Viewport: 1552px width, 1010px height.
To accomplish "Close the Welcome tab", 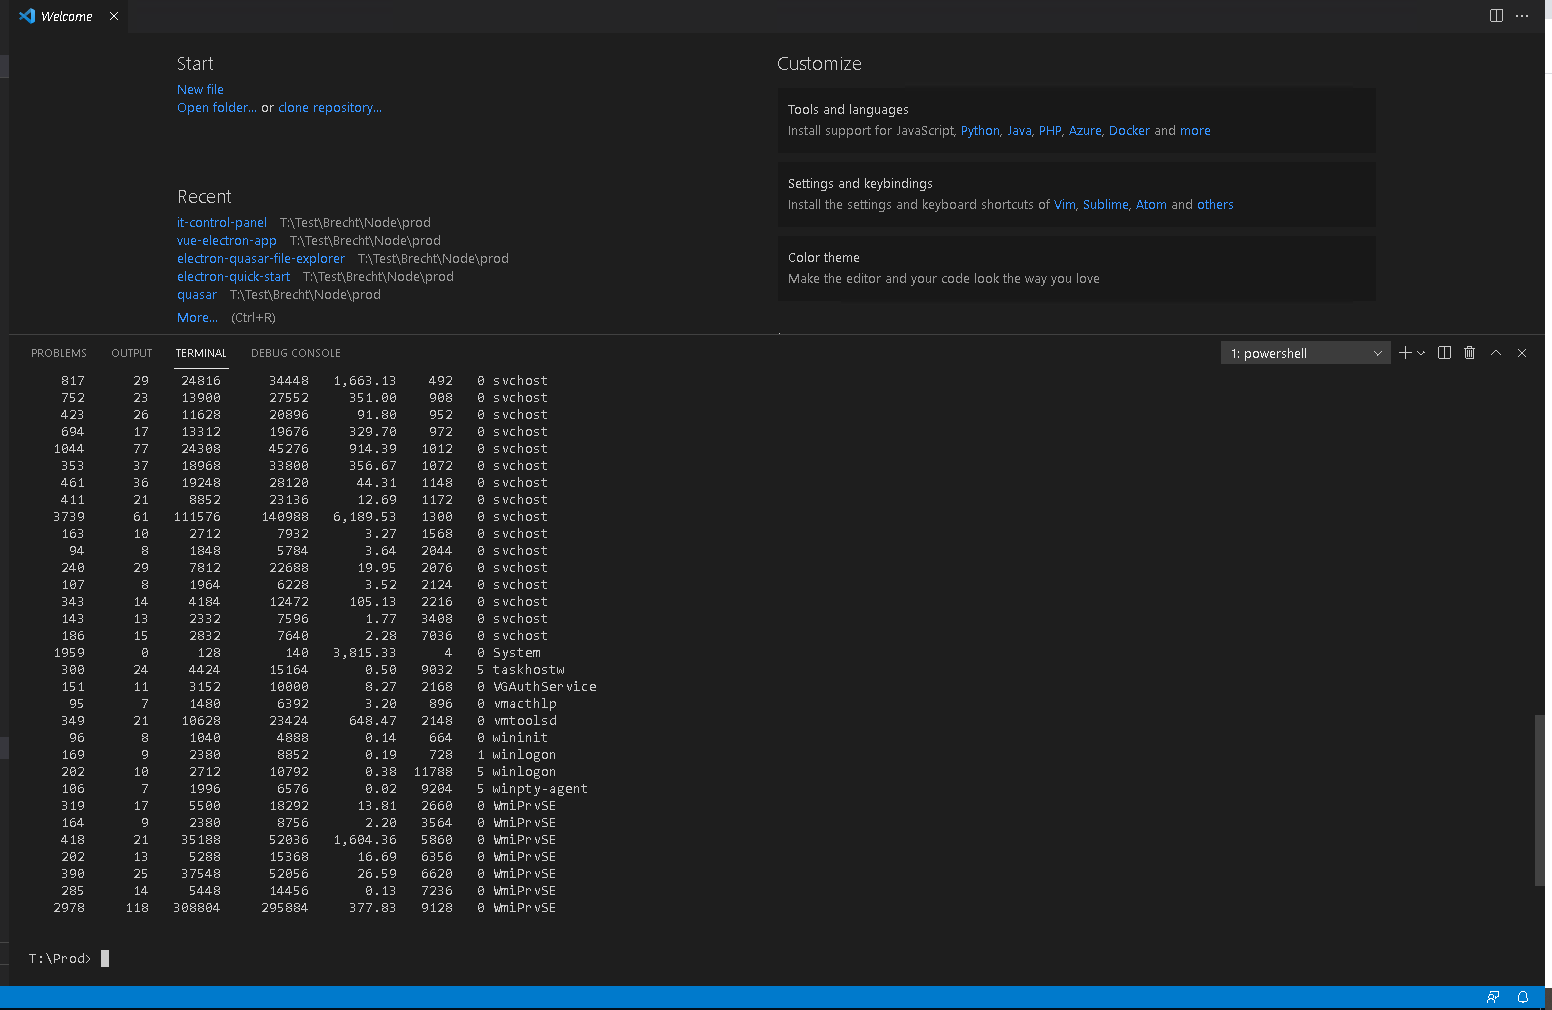I will (113, 16).
